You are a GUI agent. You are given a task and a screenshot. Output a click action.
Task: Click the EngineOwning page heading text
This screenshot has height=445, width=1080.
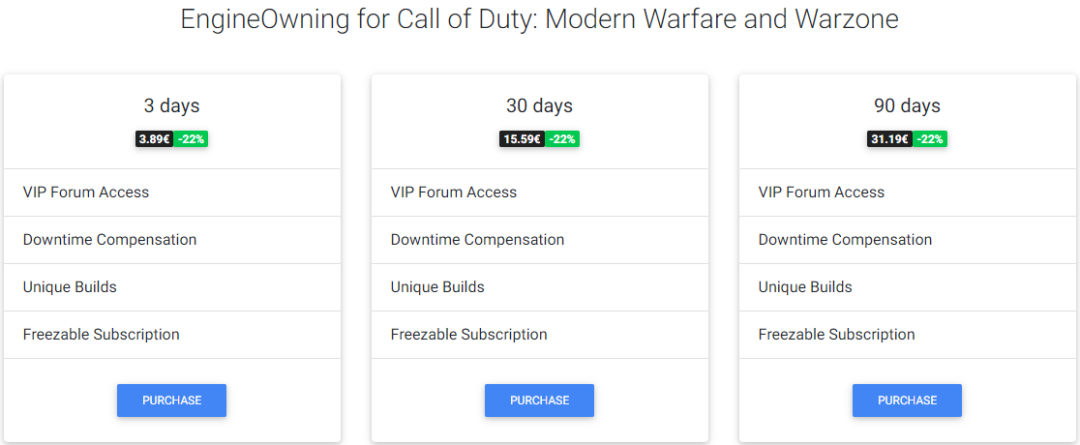(539, 19)
